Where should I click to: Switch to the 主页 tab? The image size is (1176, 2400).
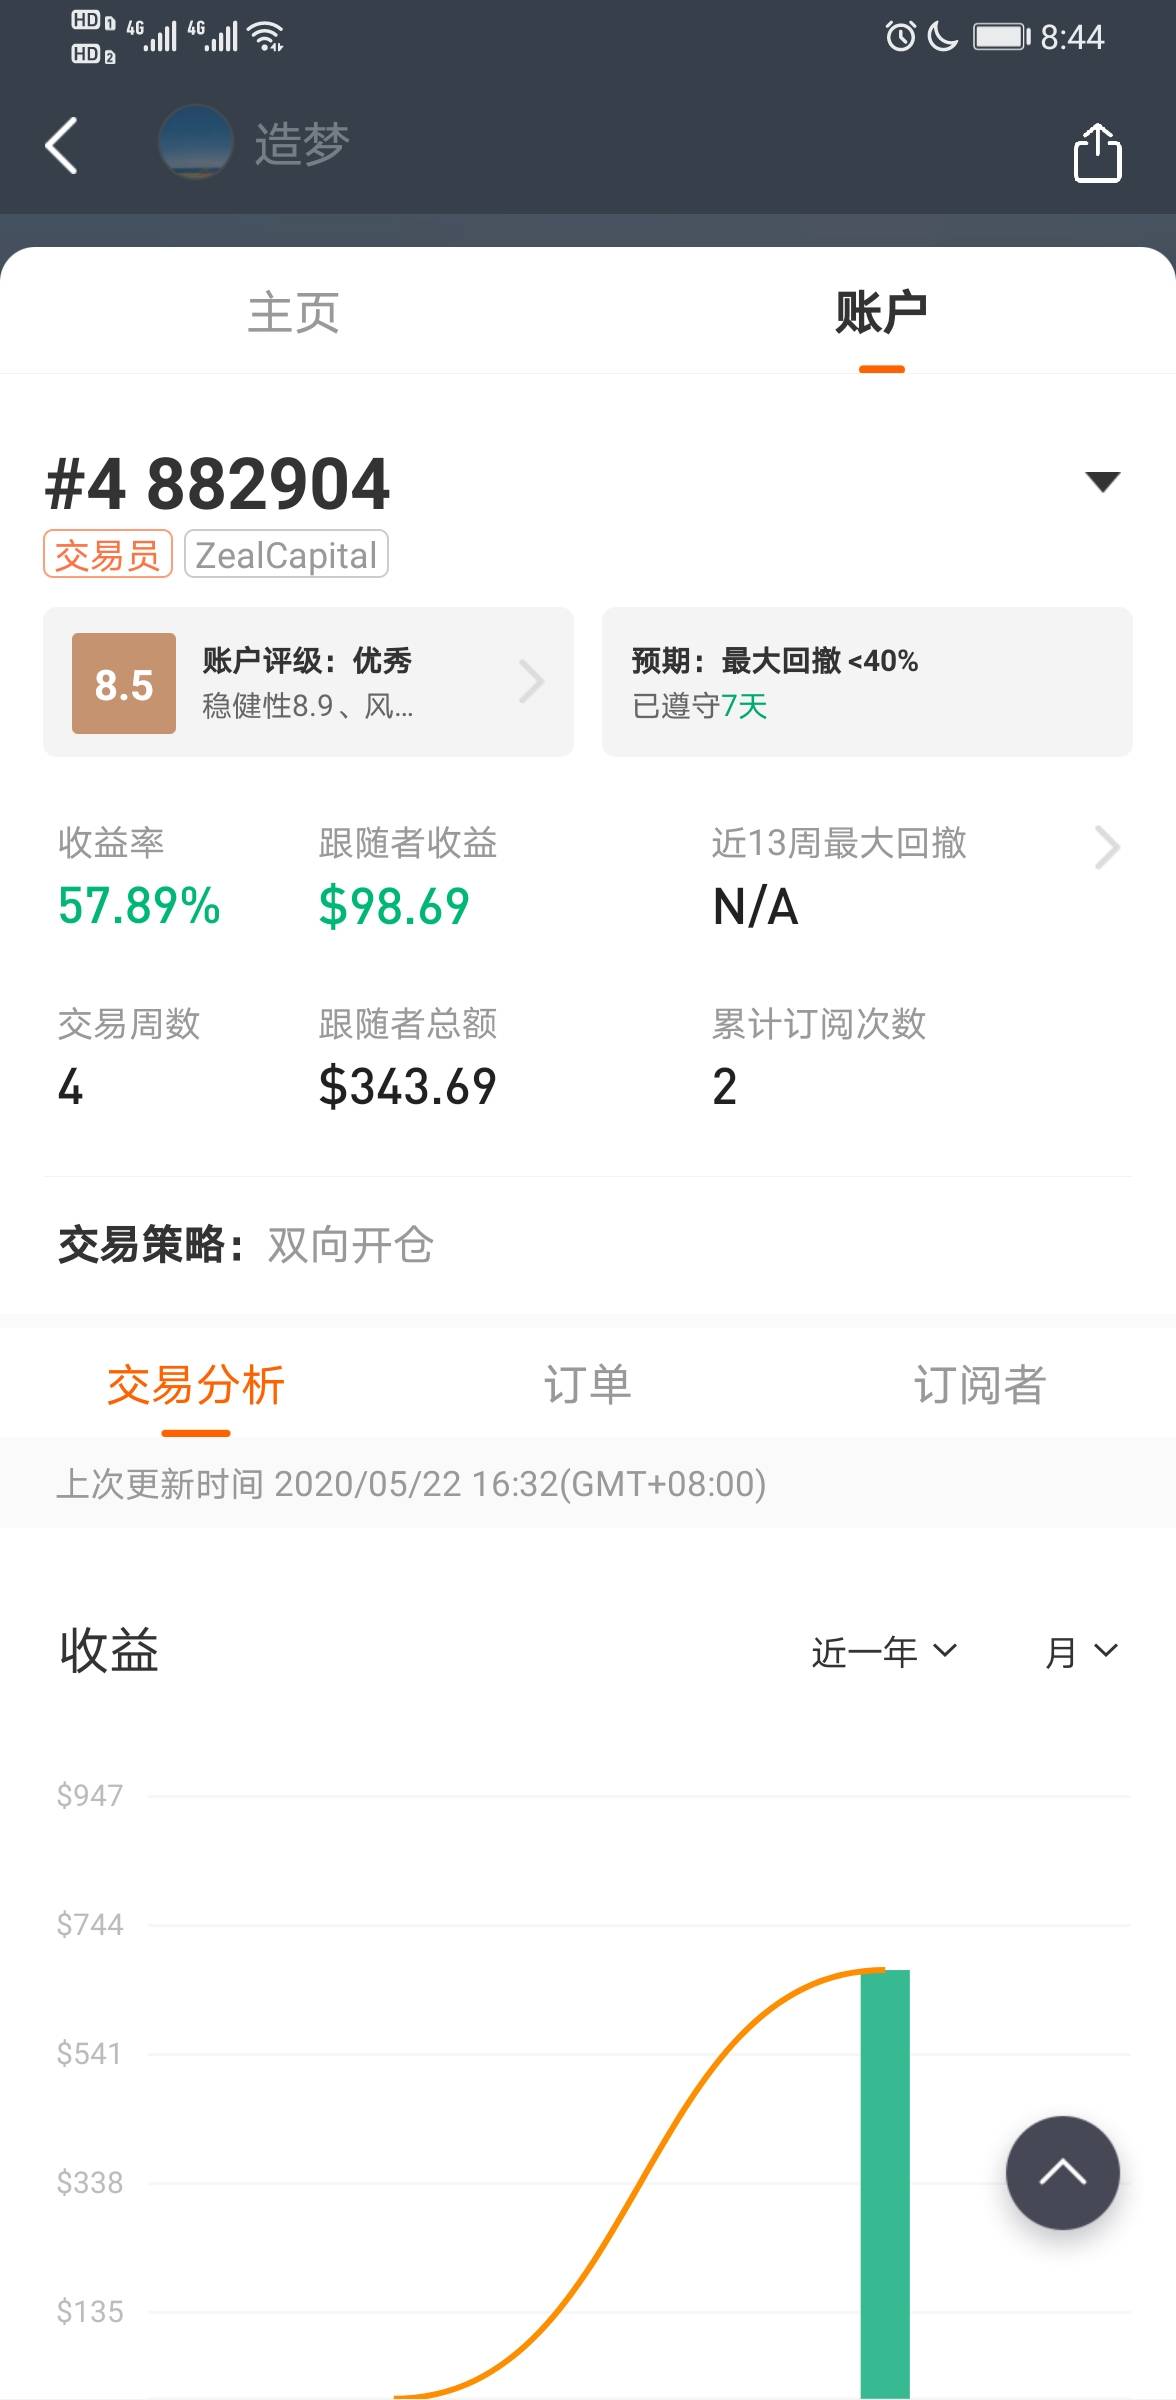tap(293, 312)
